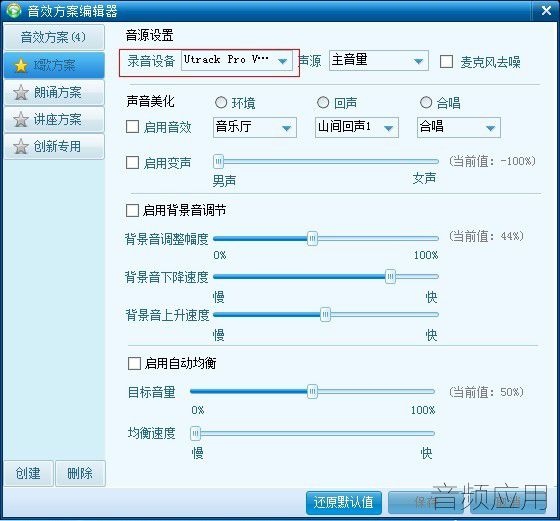Click the 还原默认值 button
Viewport: 560px width, 521px height.
pyautogui.click(x=344, y=503)
